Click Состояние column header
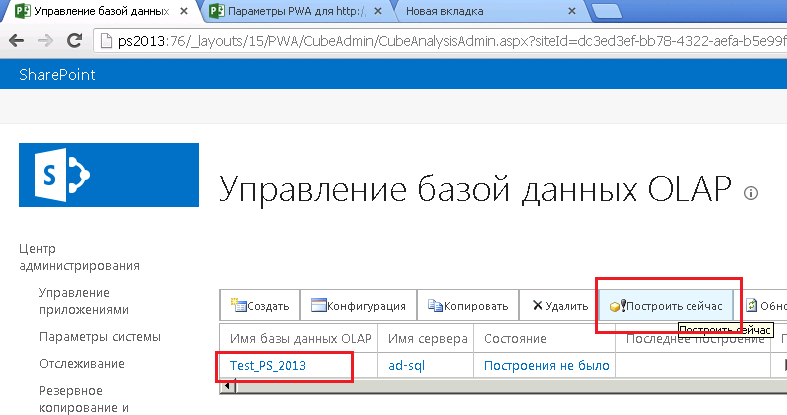Image resolution: width=787 pixels, height=415 pixels. tap(515, 339)
